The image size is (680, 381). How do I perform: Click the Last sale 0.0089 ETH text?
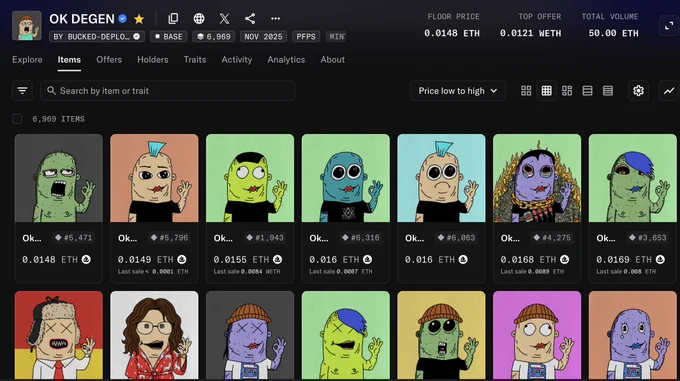pyautogui.click(x=533, y=271)
